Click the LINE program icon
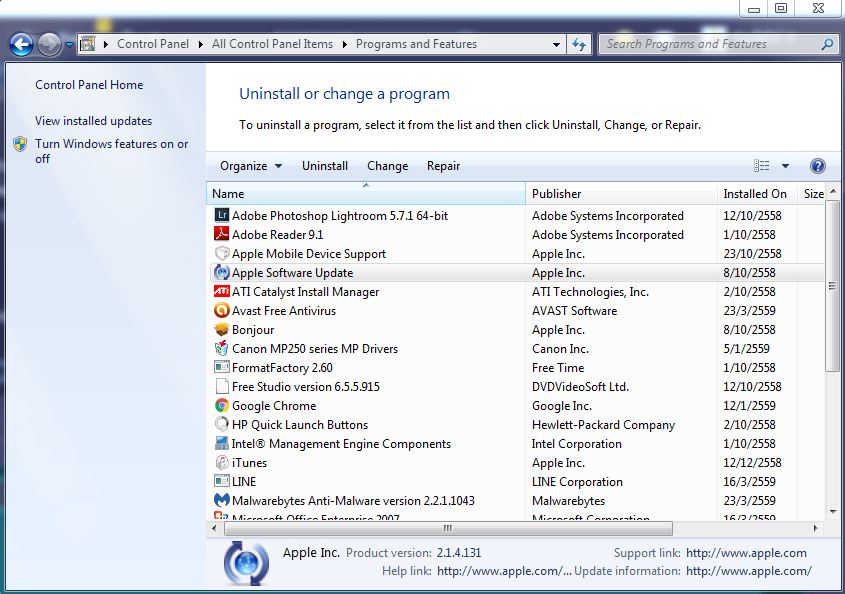Screen dimensions: 845x594 (221, 481)
